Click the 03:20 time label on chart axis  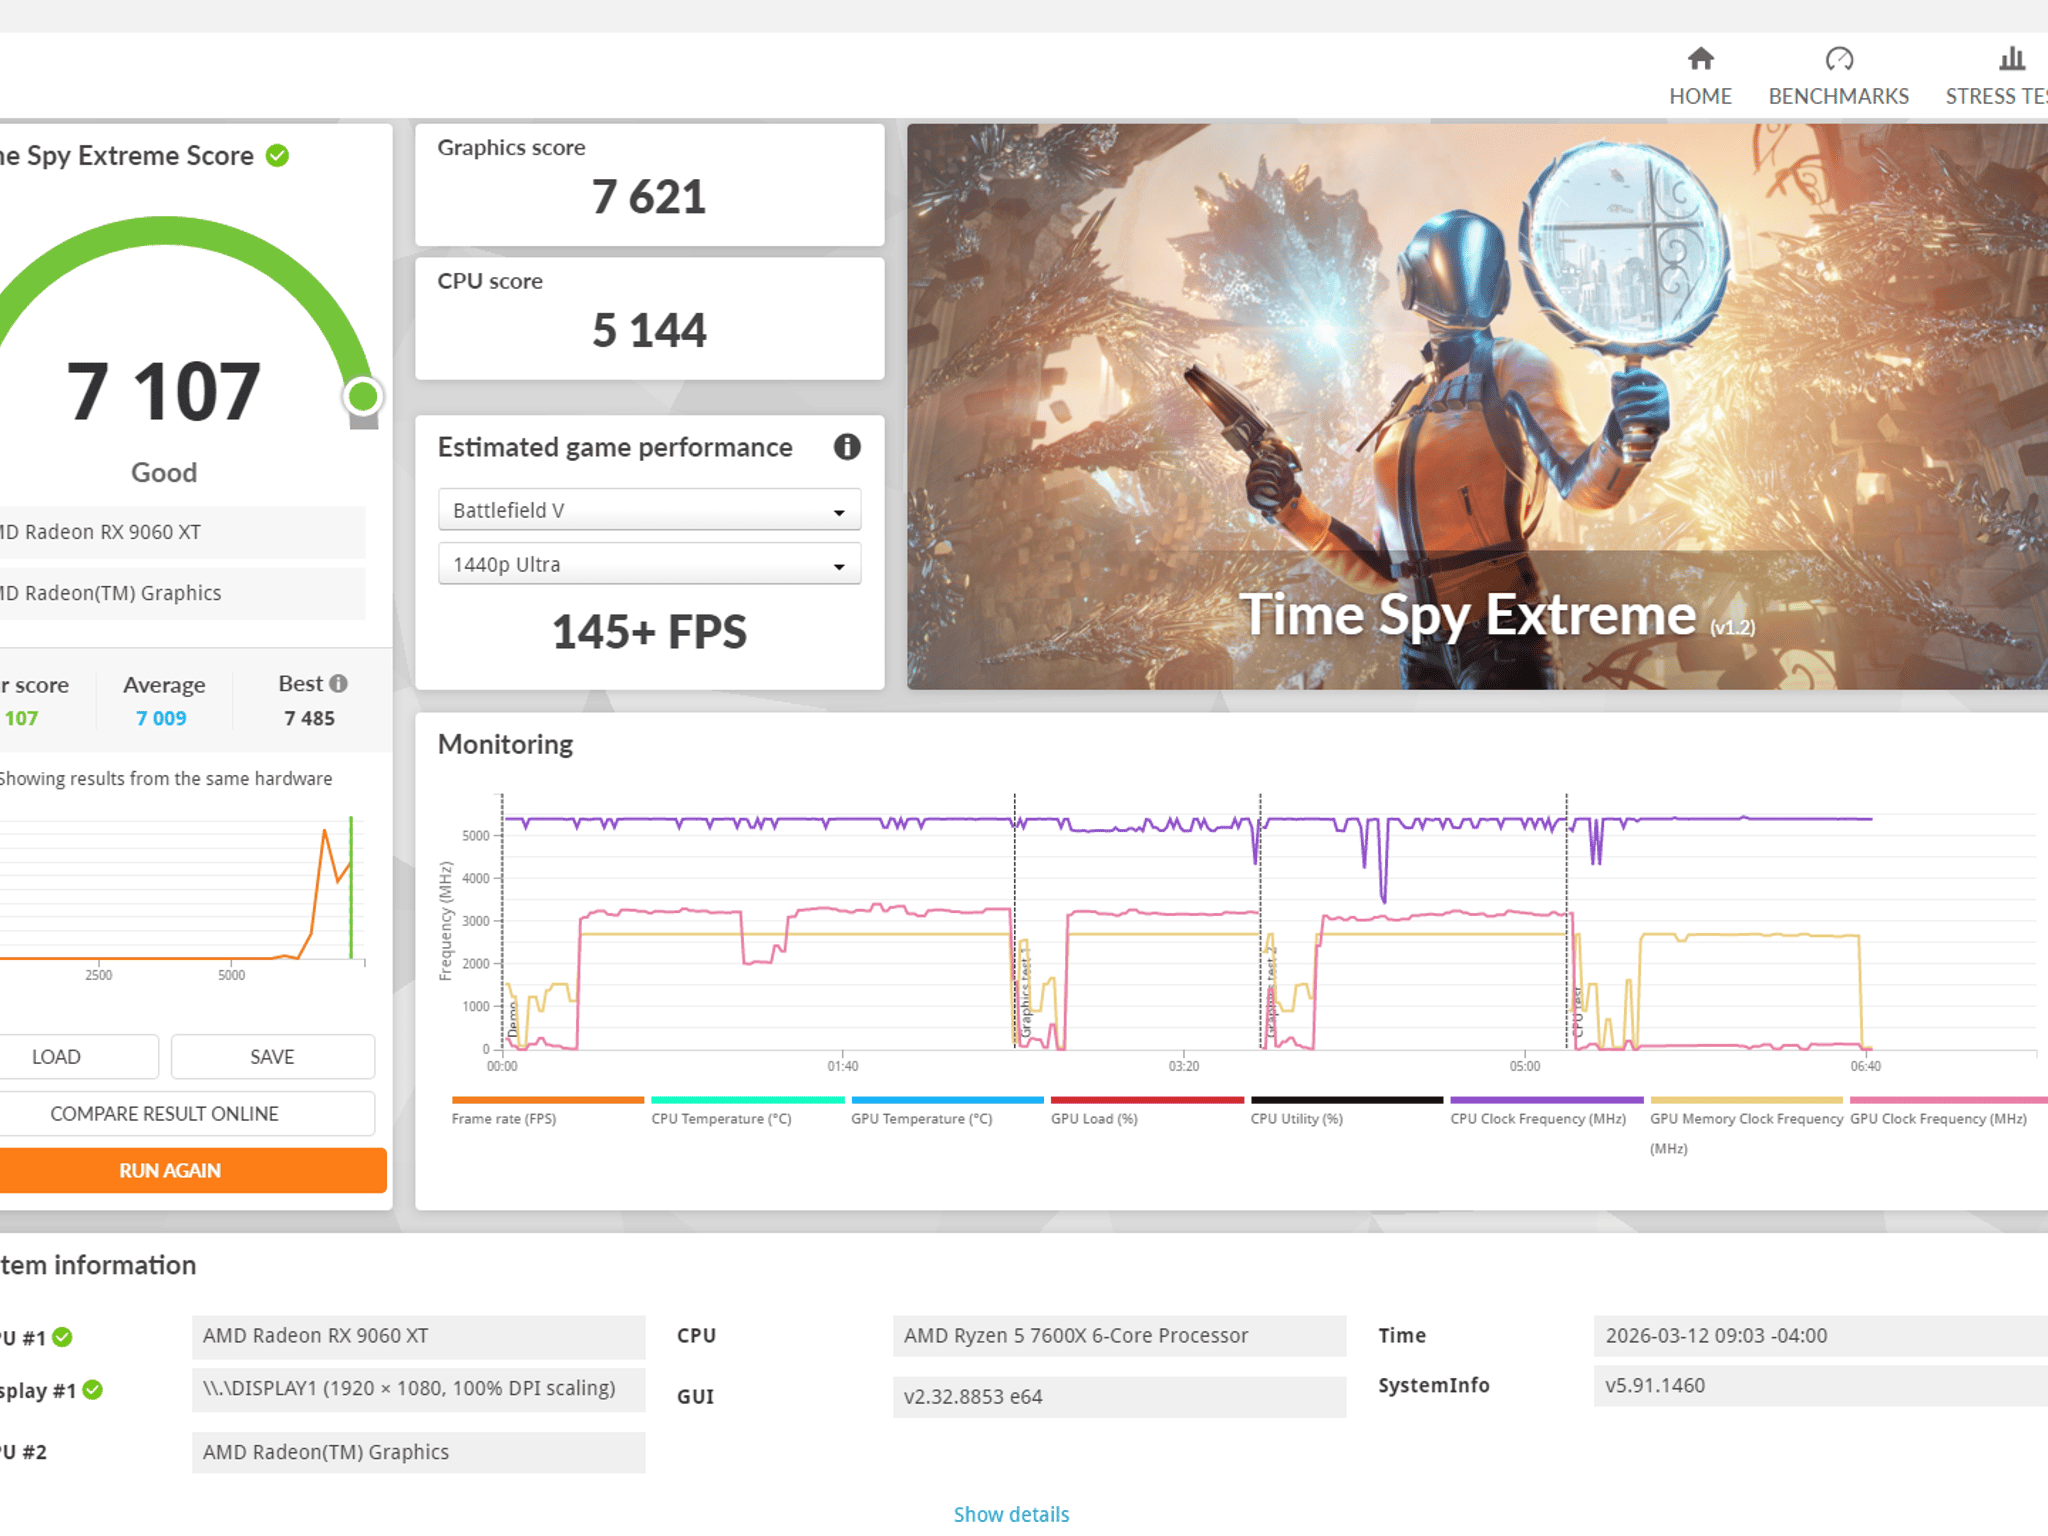tap(1184, 1066)
